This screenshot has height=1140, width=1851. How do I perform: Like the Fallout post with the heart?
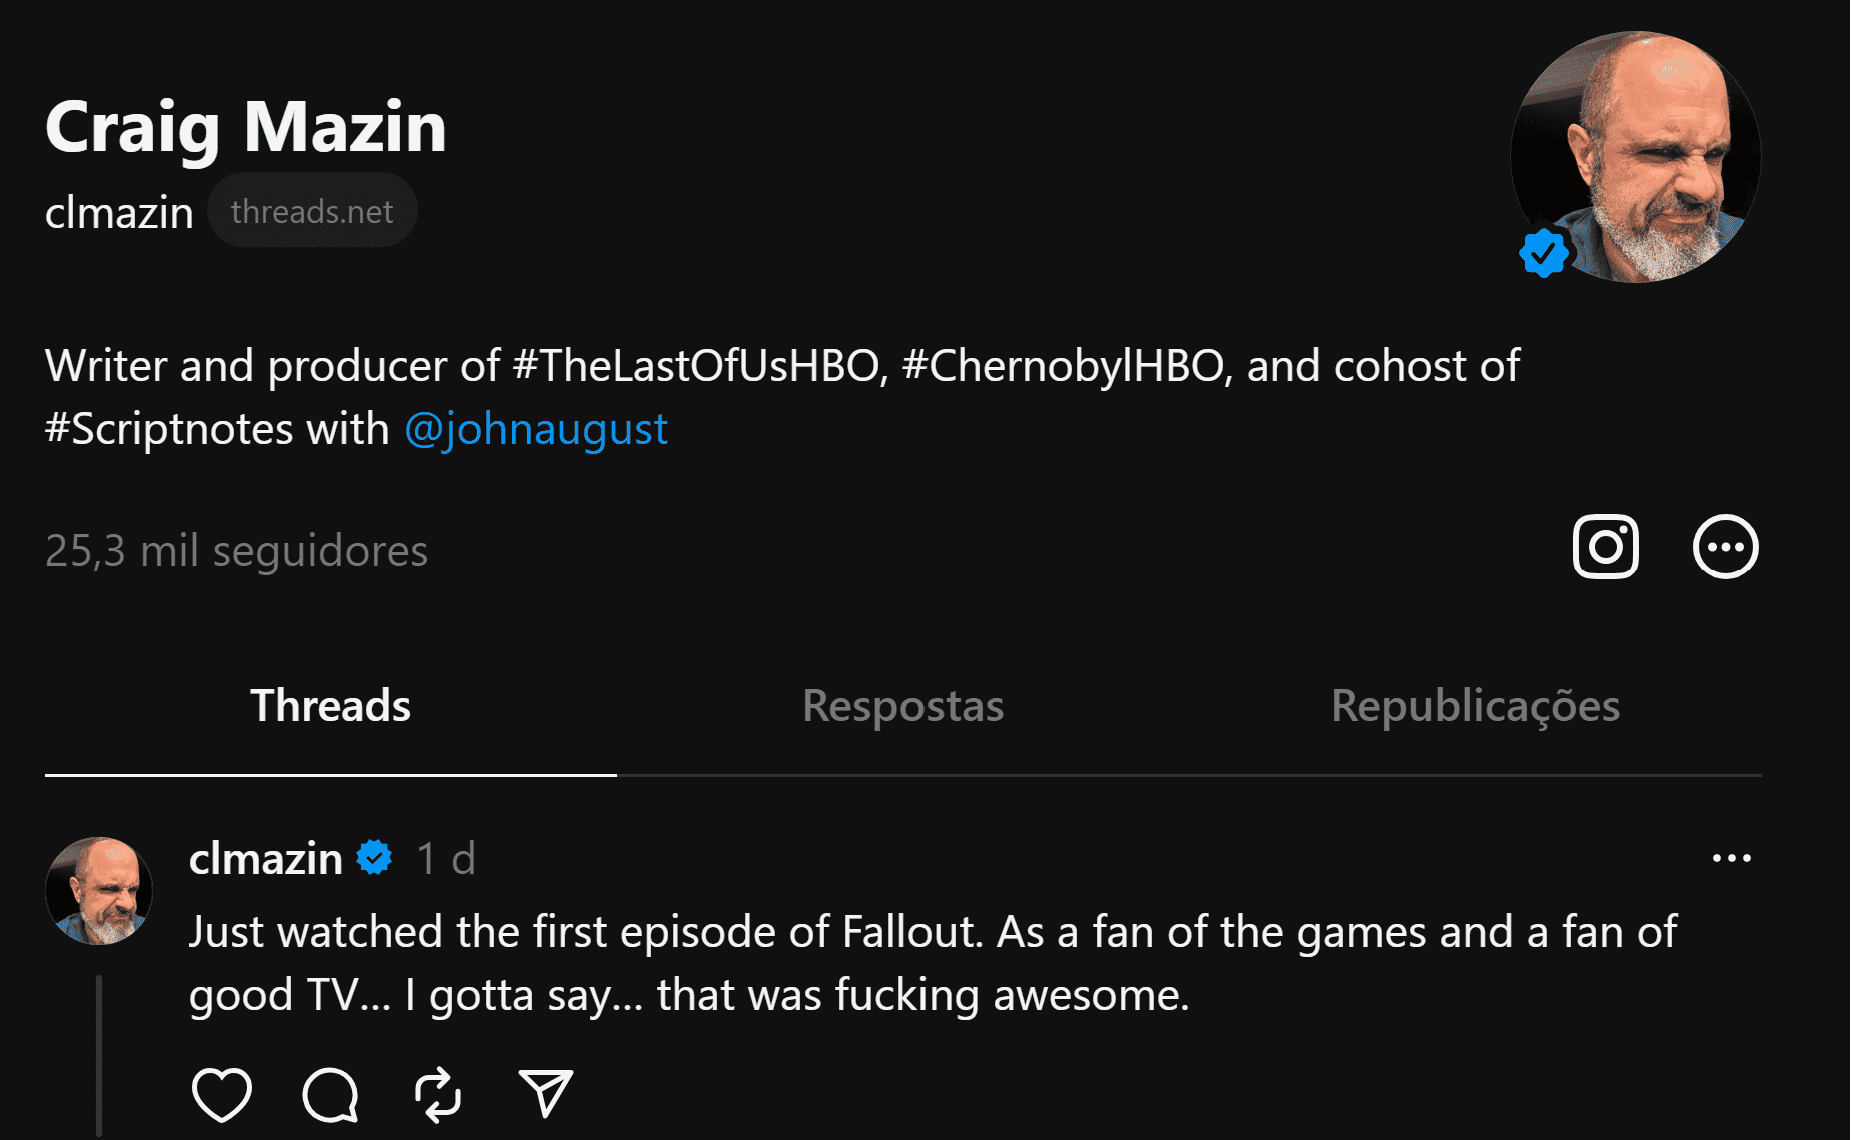click(x=221, y=1094)
